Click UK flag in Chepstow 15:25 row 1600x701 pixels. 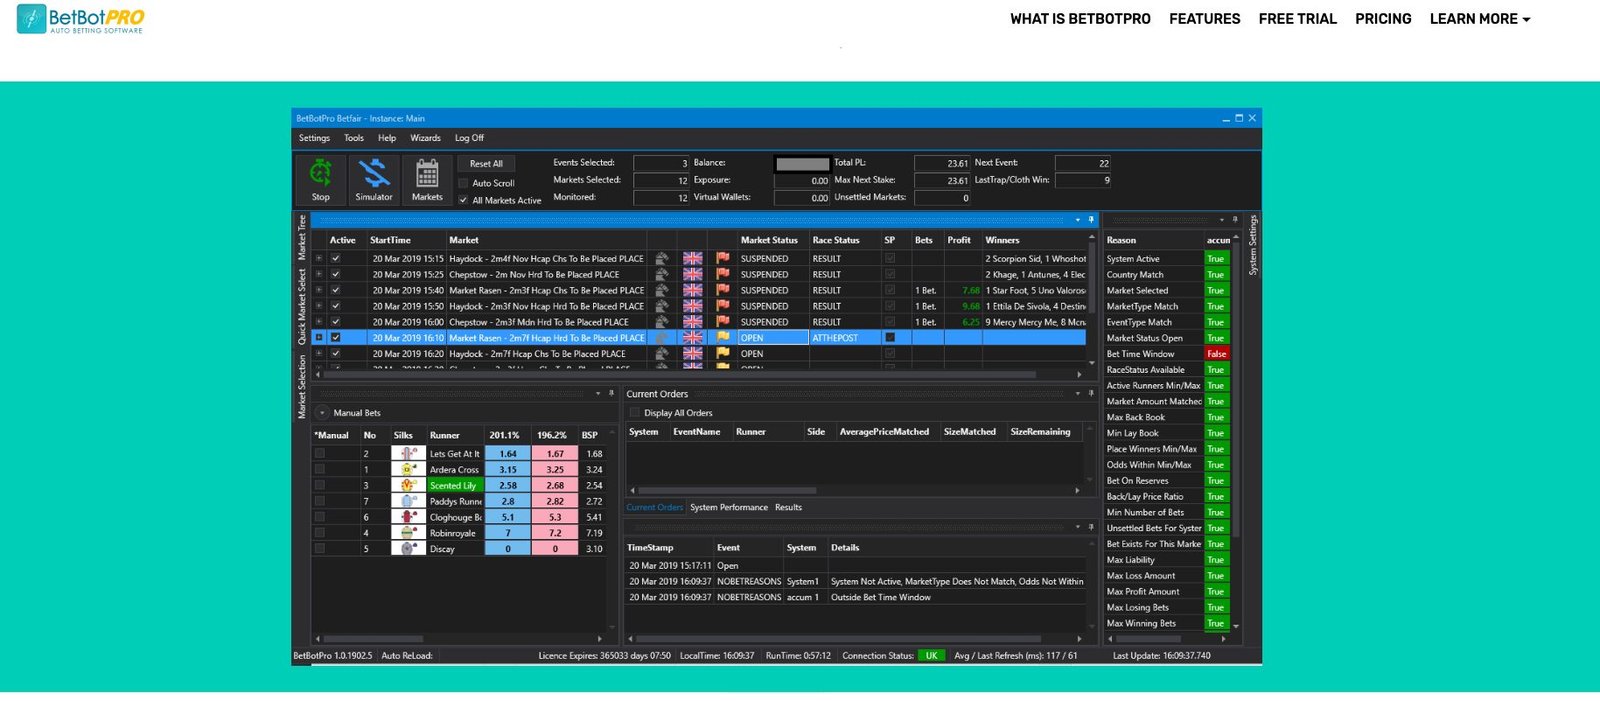(x=692, y=274)
